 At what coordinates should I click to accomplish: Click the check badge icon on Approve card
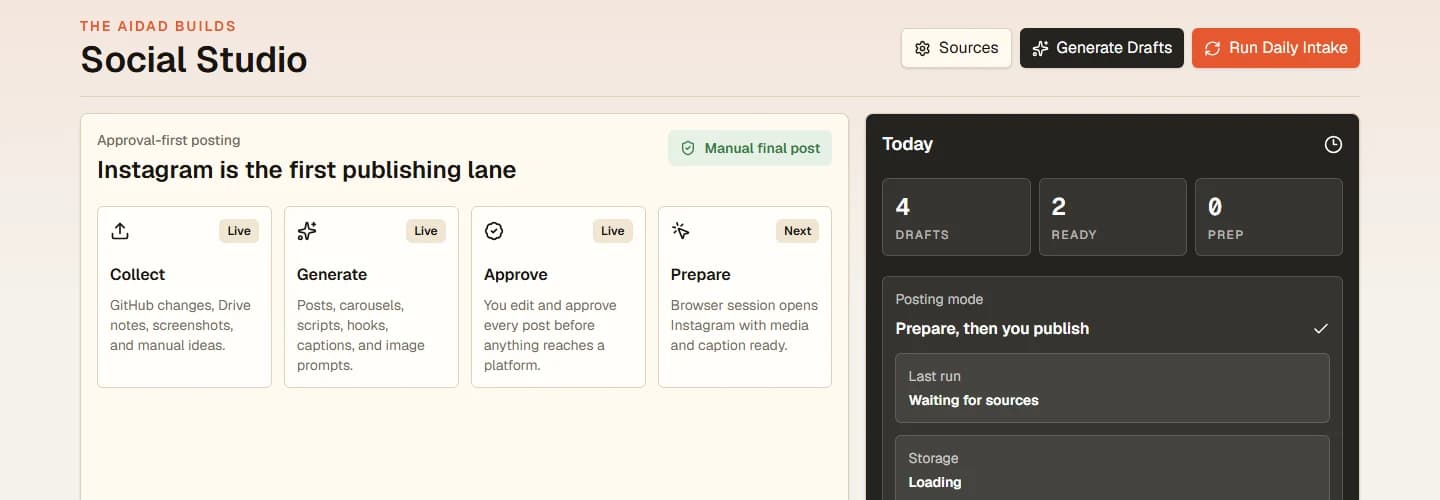point(494,231)
